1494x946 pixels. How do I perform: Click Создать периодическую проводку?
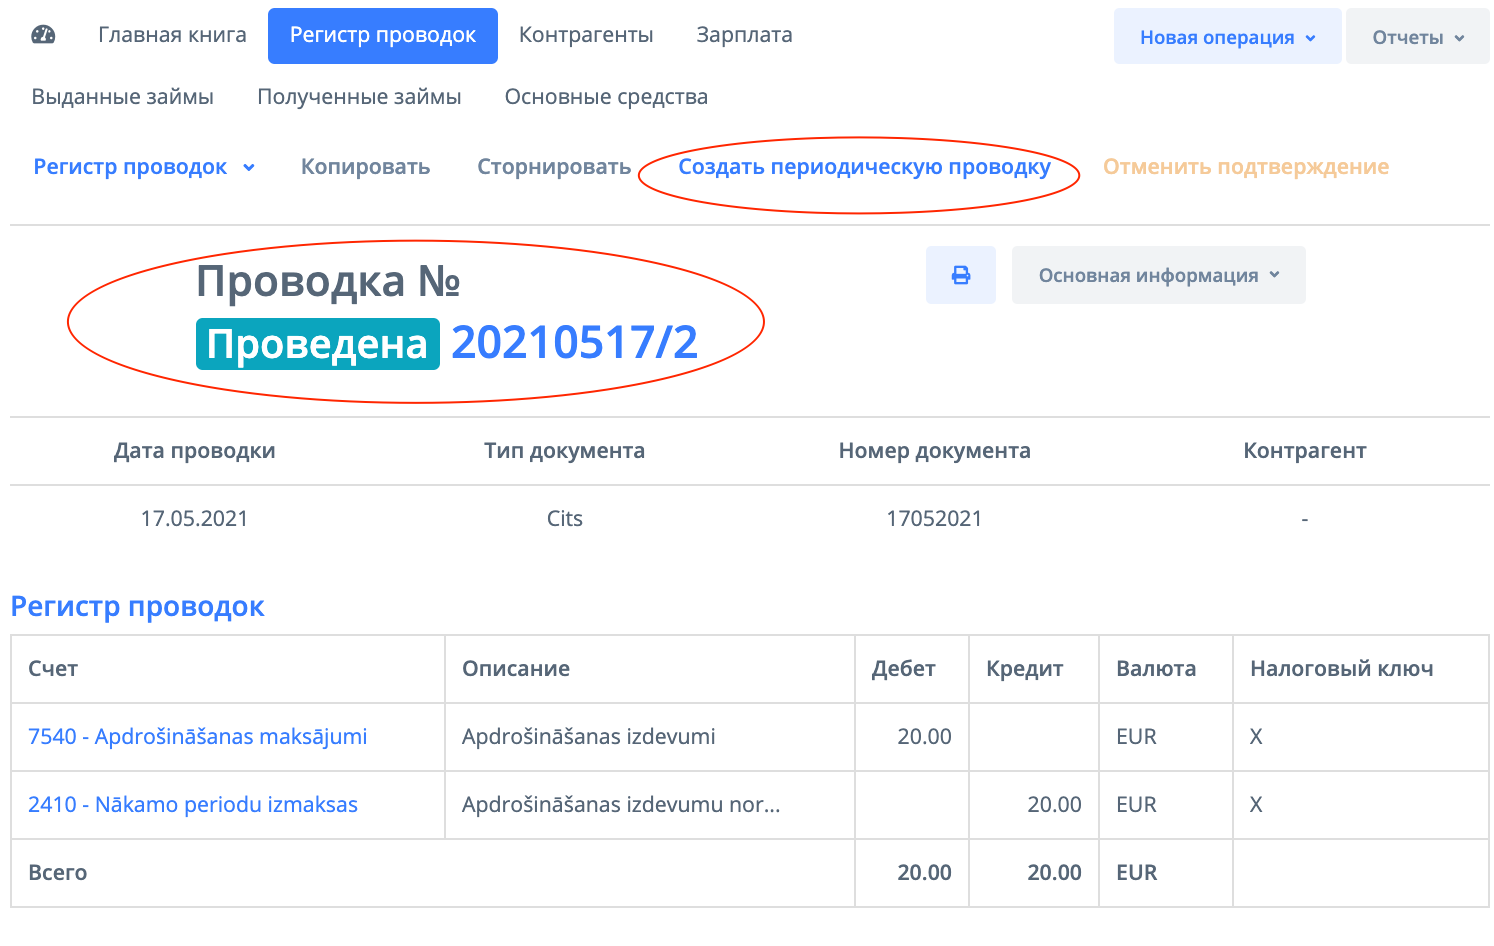tap(864, 167)
